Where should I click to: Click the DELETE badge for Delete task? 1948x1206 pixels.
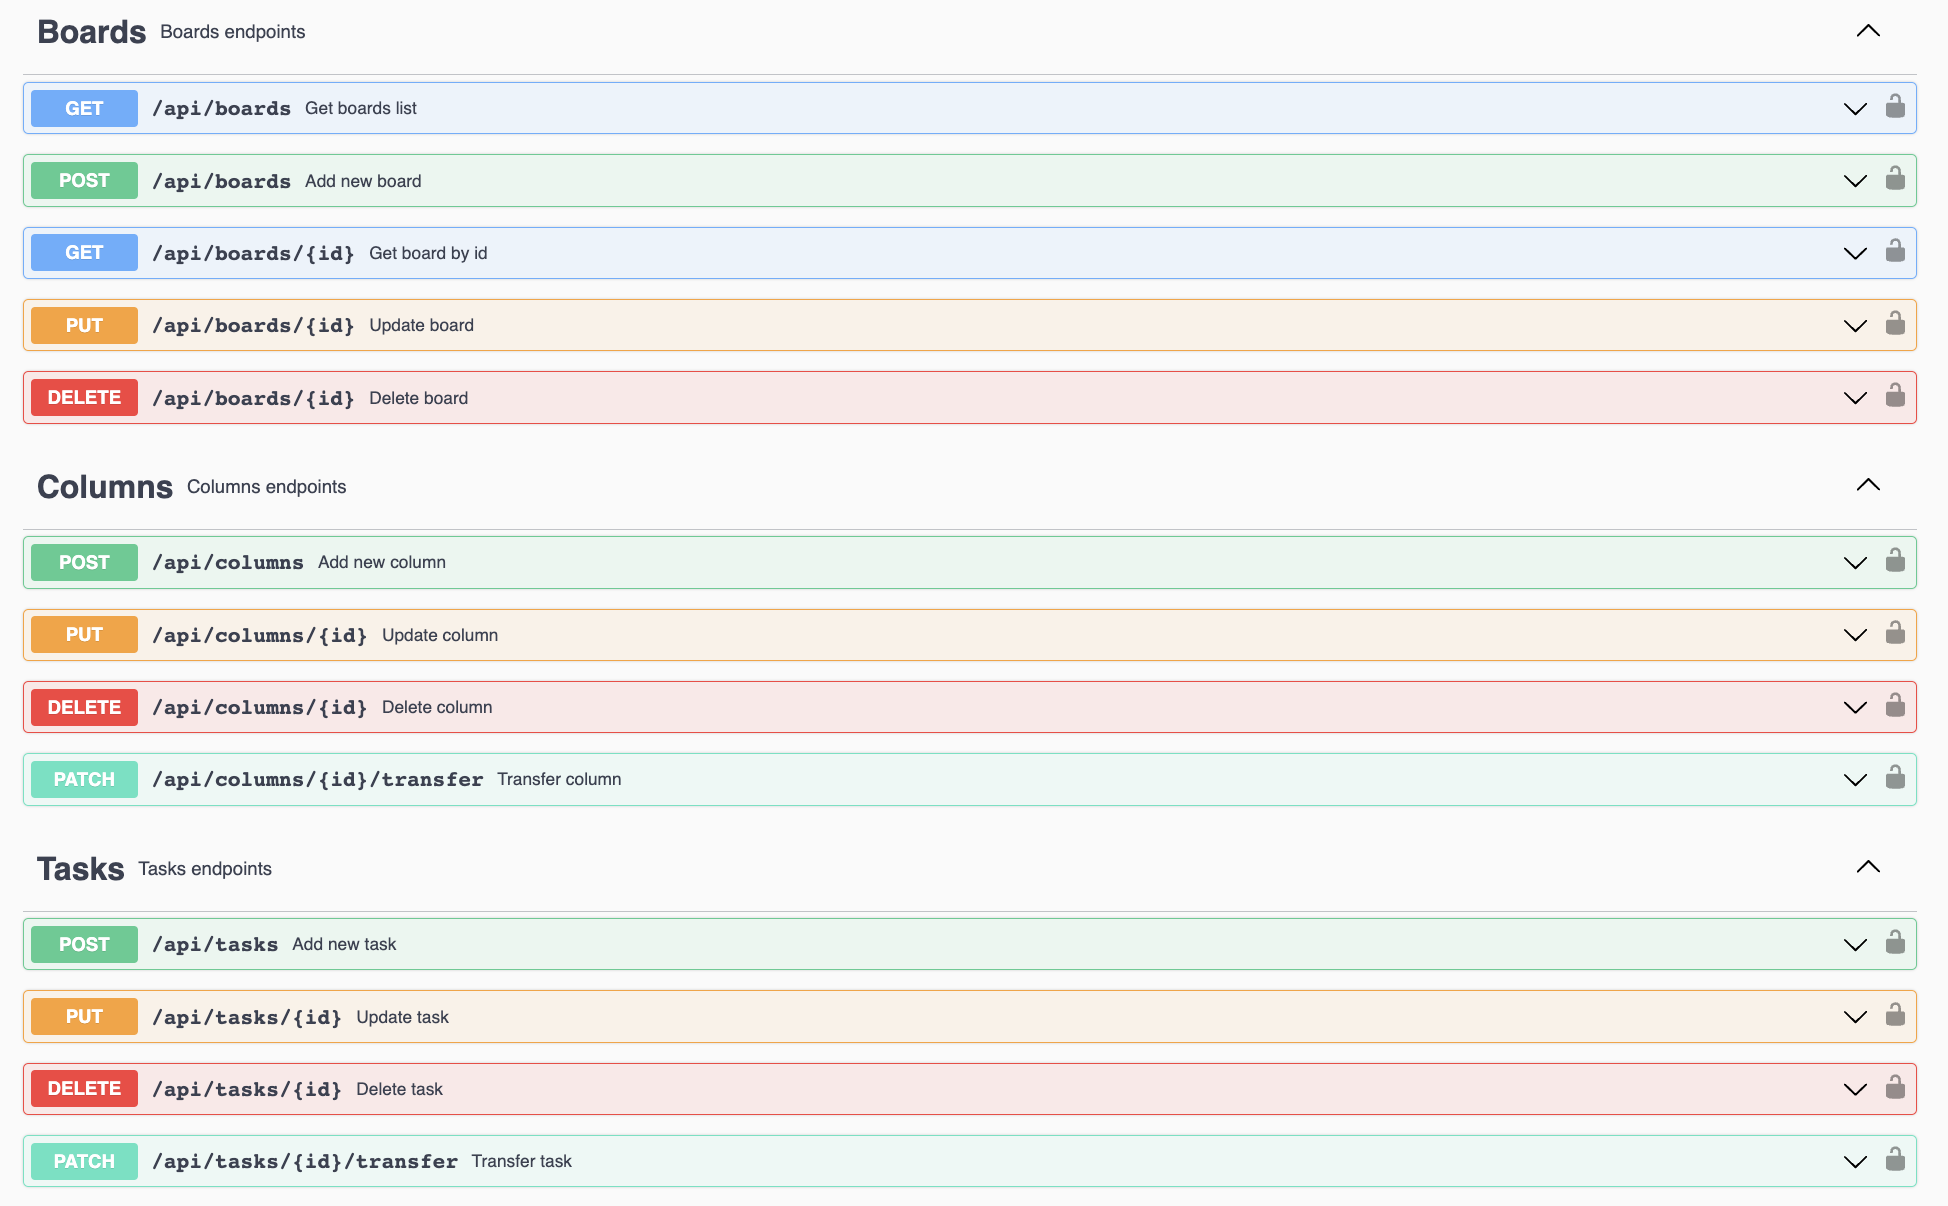click(84, 1089)
